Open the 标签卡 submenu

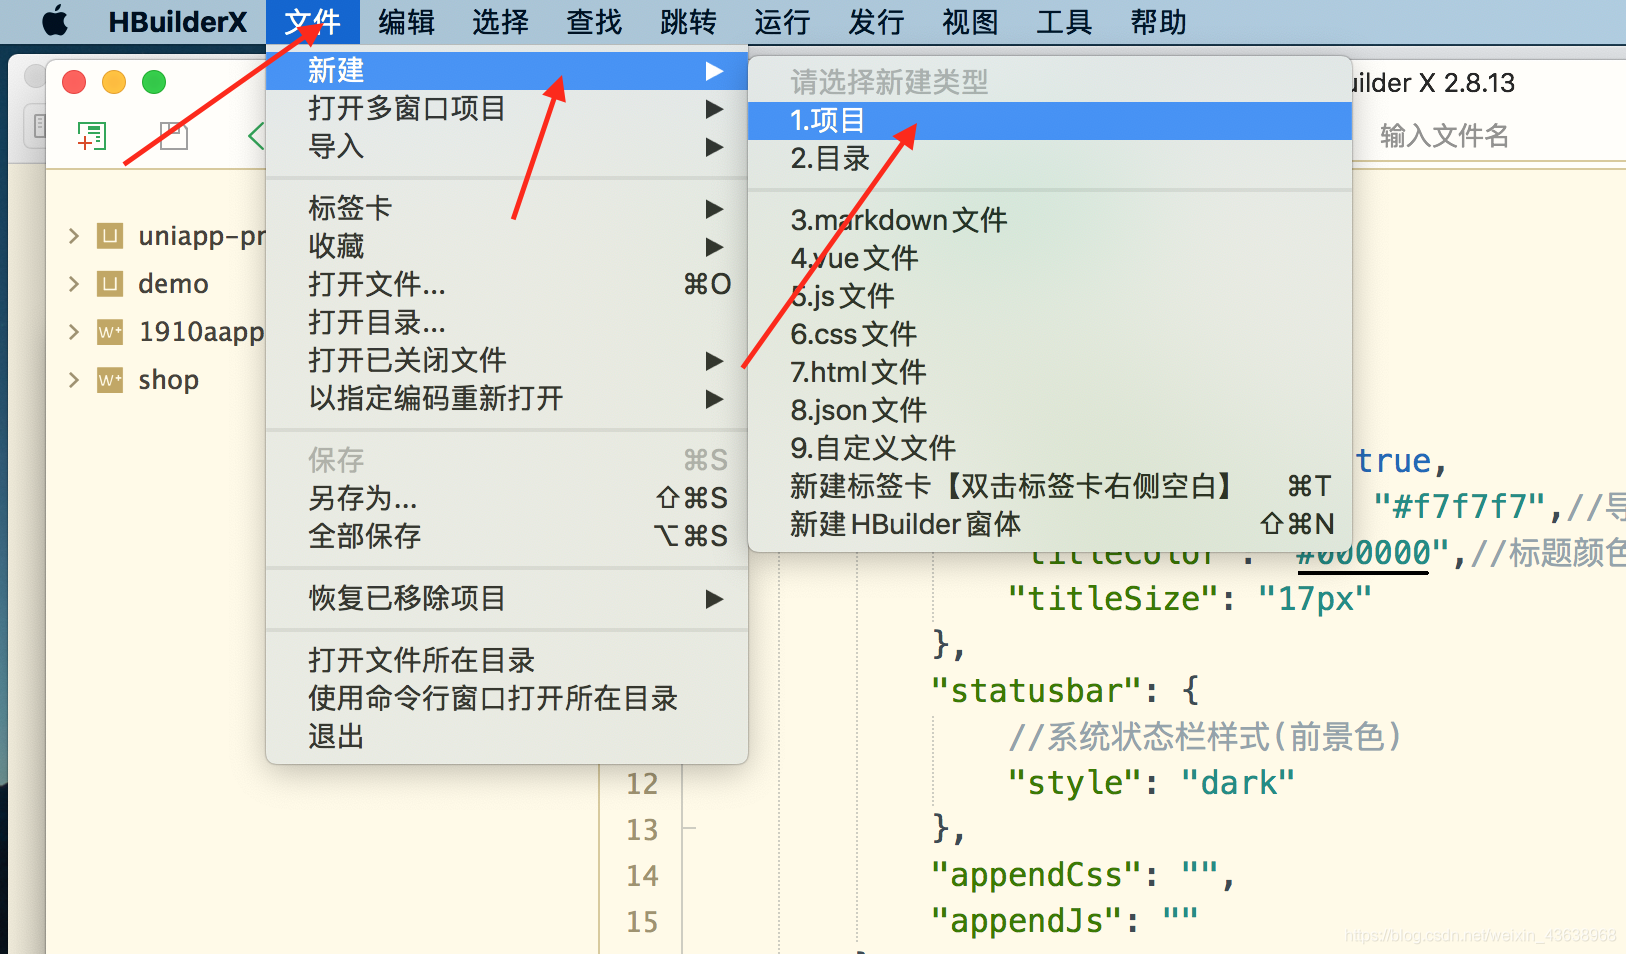pos(507,208)
